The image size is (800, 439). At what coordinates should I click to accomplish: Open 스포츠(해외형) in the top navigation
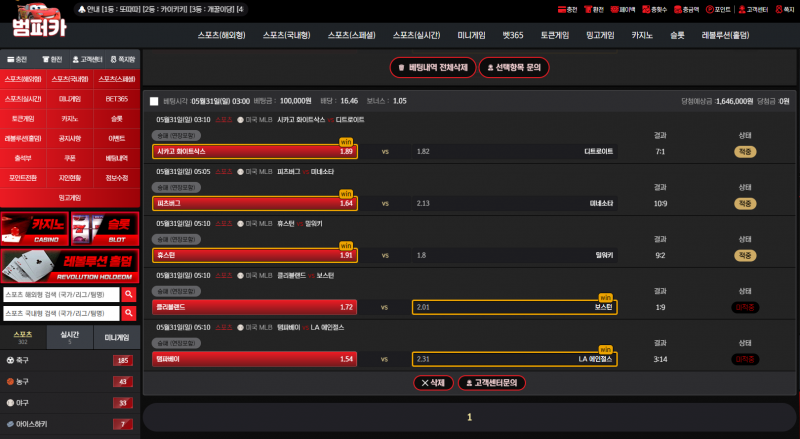221,35
